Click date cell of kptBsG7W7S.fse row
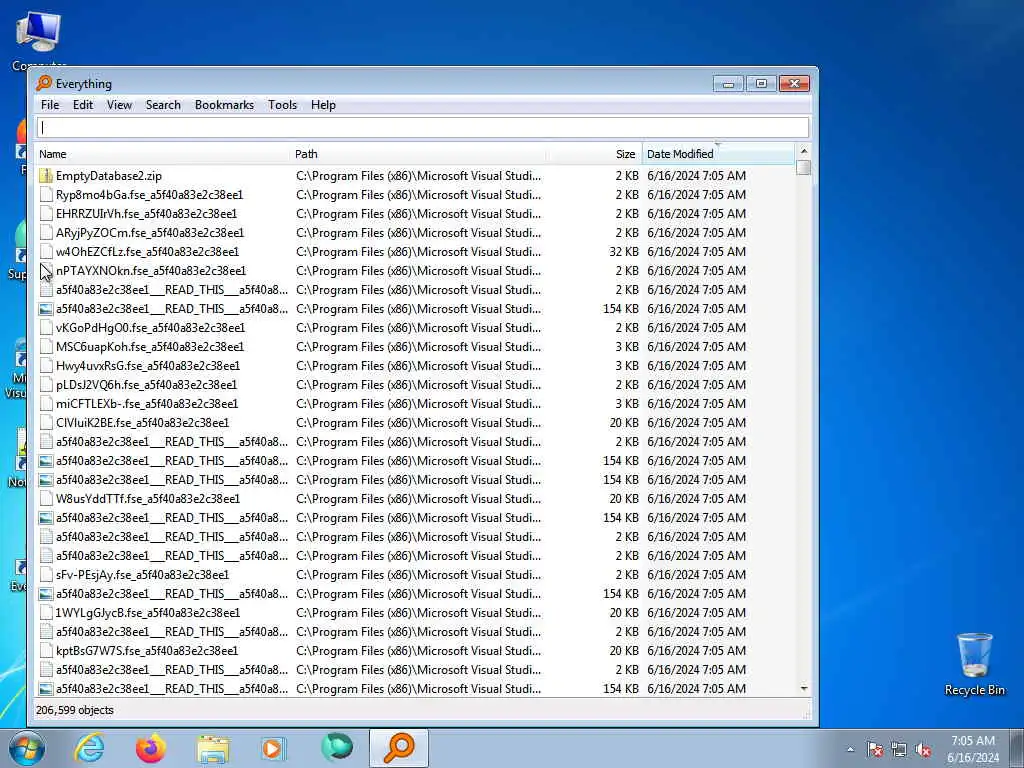 click(696, 650)
